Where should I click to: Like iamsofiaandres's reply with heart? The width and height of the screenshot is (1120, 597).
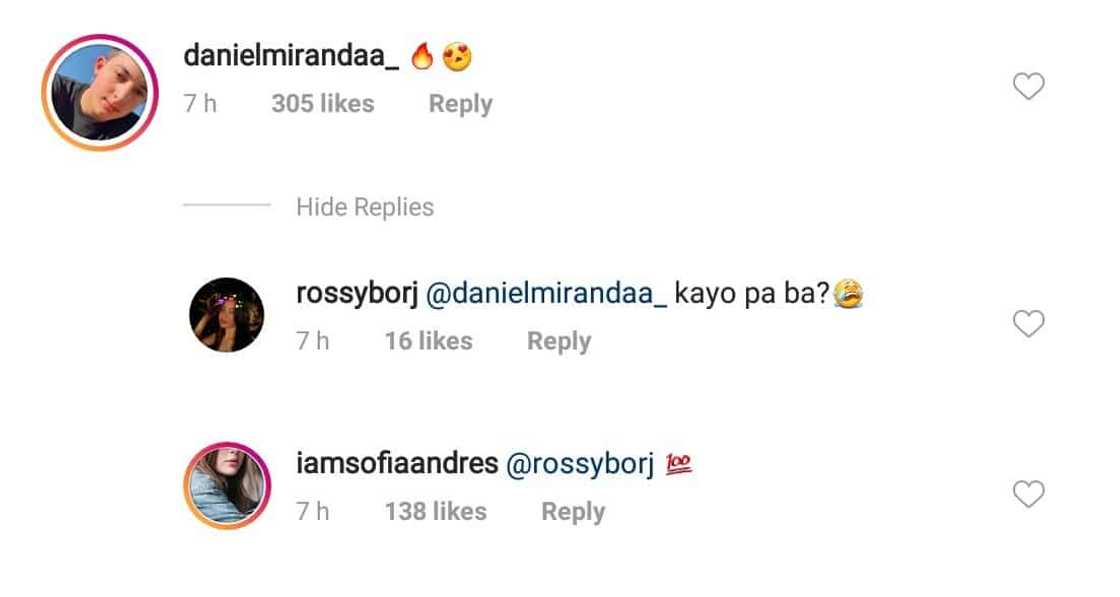click(x=1029, y=494)
